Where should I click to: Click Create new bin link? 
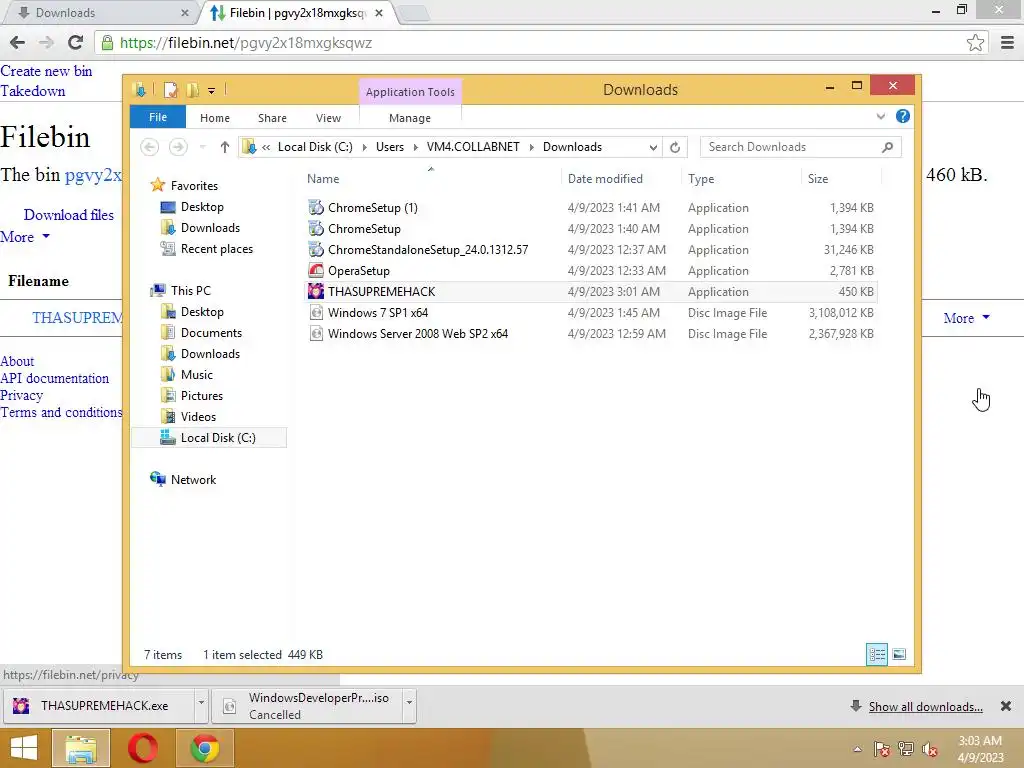[x=46, y=71]
